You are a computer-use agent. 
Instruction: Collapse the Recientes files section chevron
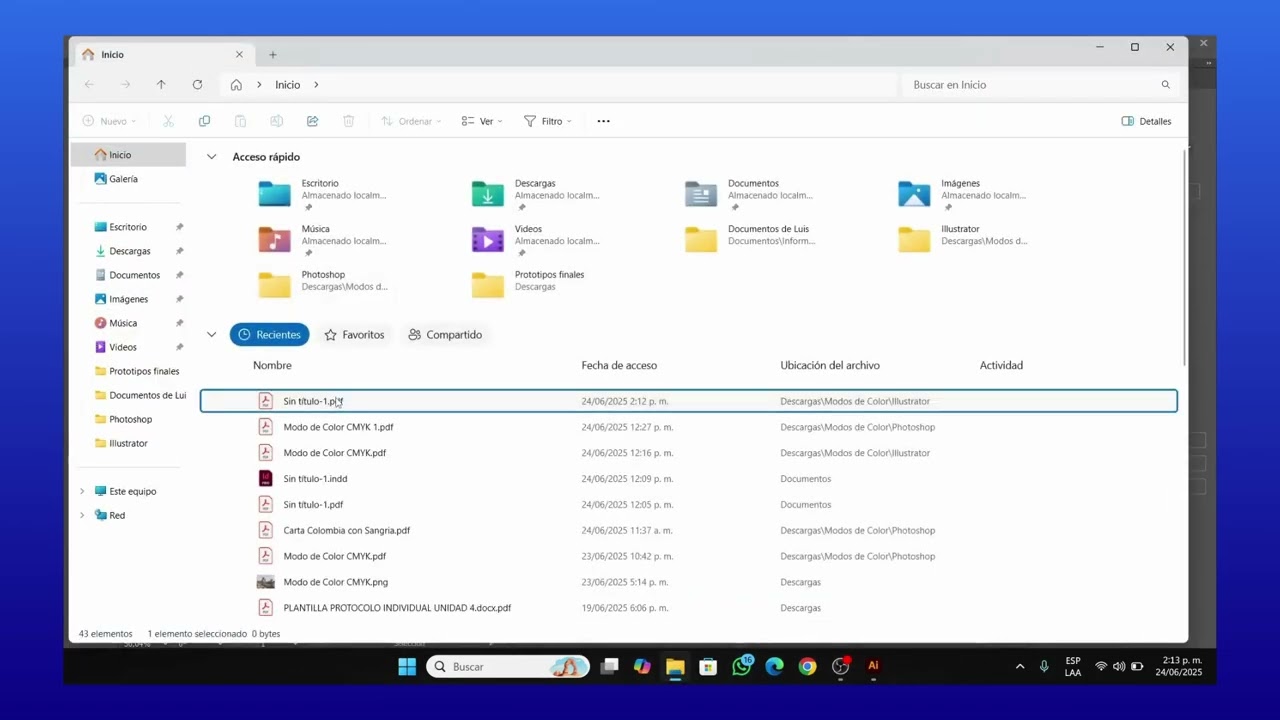[211, 335]
